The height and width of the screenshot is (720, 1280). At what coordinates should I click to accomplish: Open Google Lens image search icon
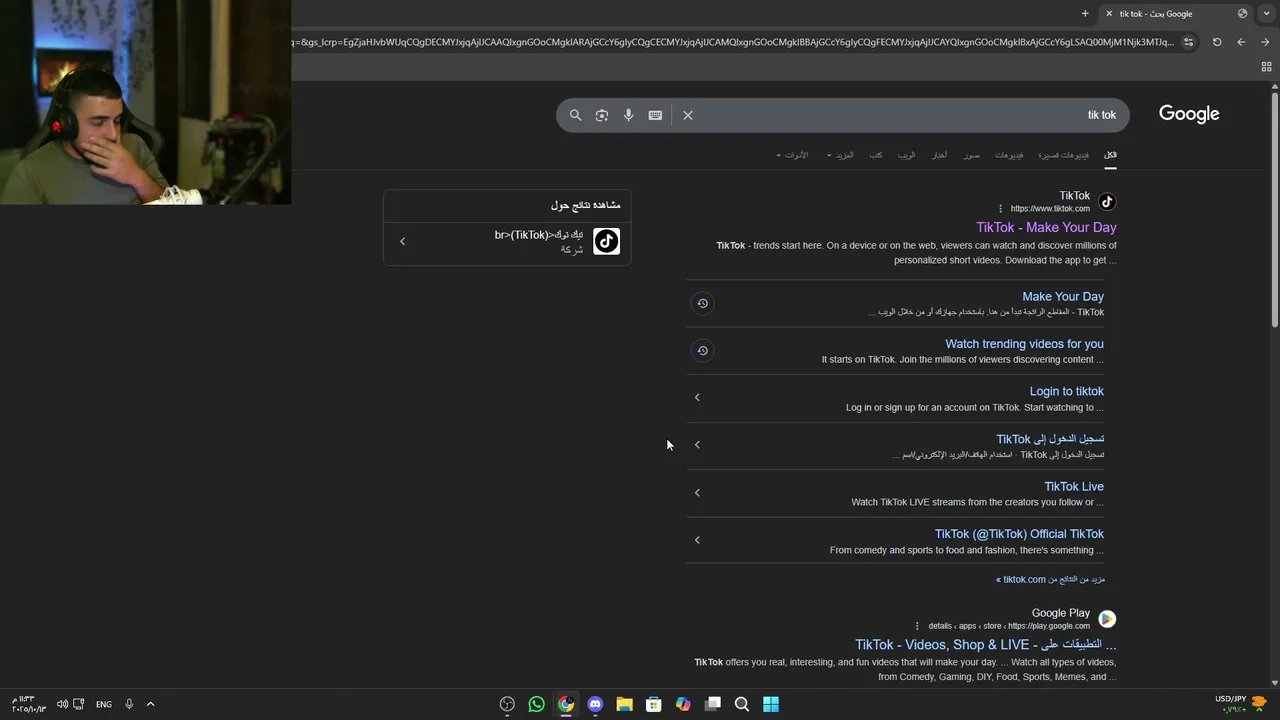602,115
